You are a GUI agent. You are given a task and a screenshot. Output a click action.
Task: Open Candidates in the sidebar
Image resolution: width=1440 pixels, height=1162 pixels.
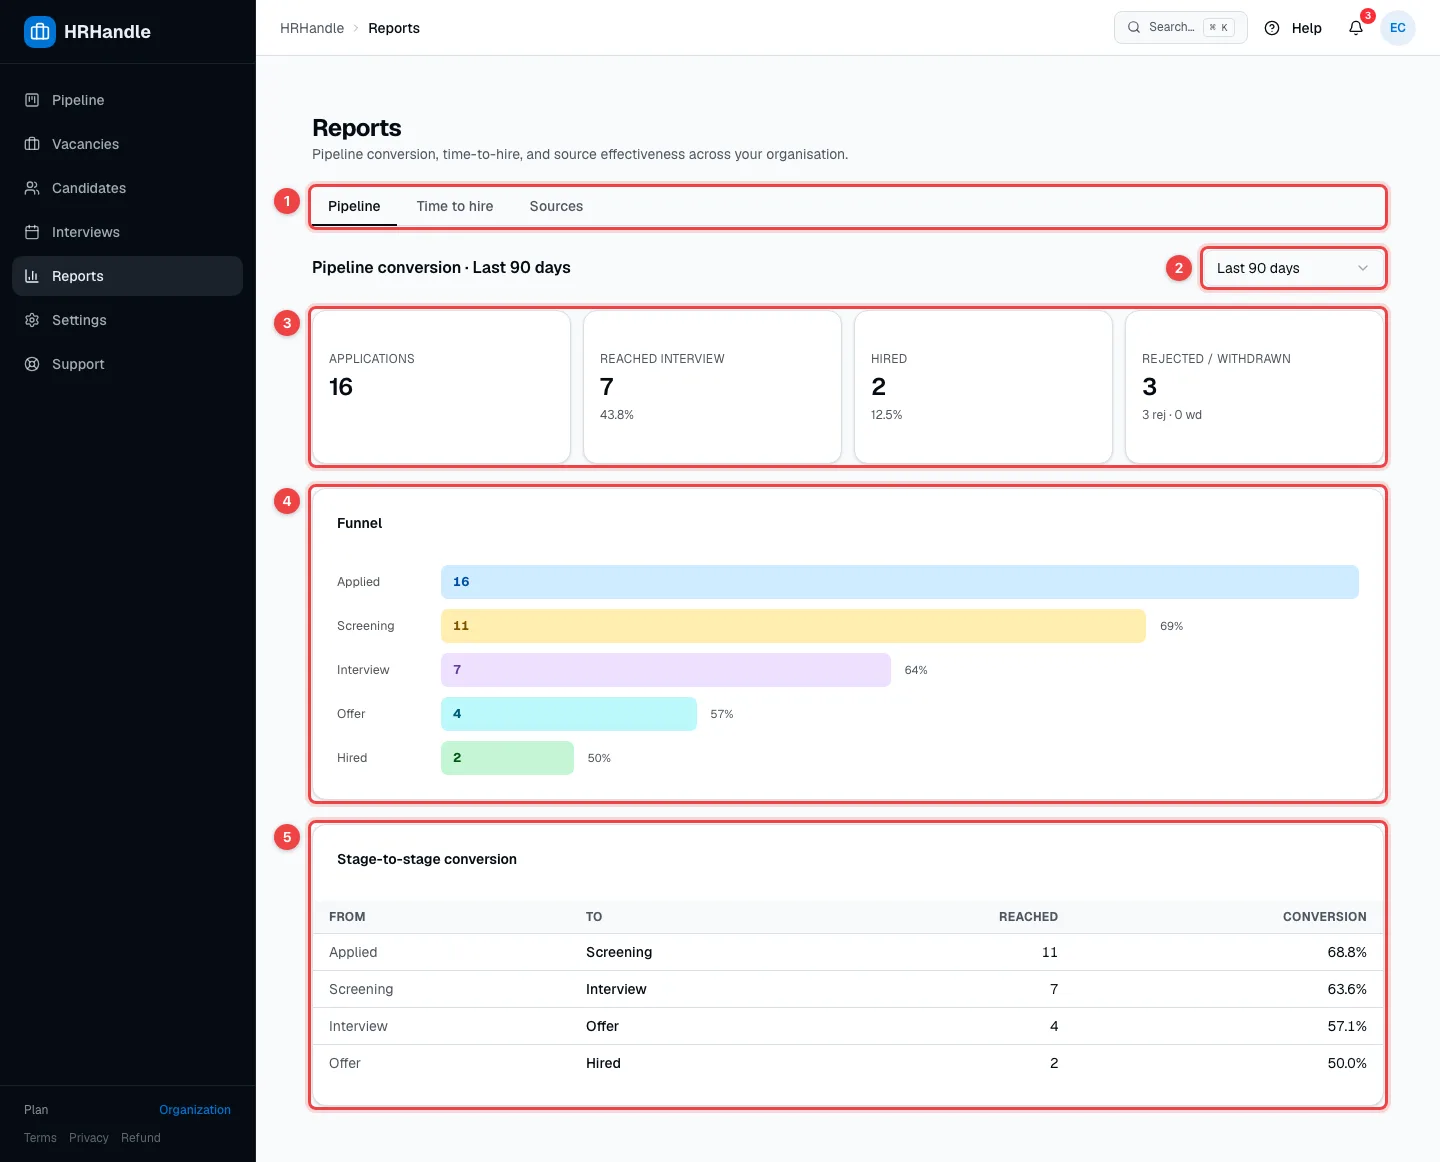(127, 188)
